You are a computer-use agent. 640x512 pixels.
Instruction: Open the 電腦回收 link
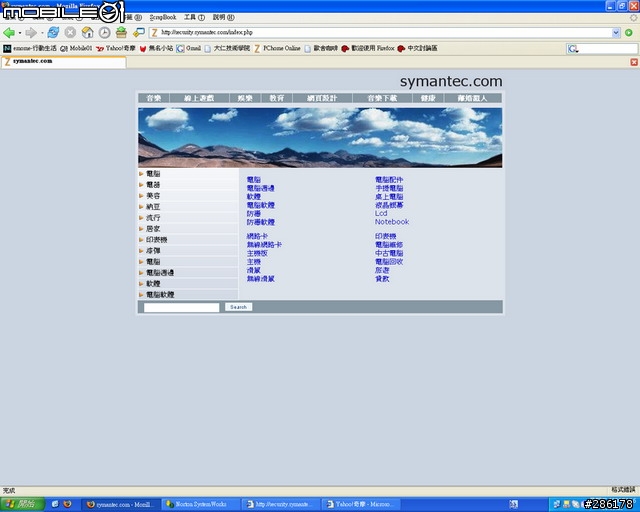pyautogui.click(x=389, y=262)
